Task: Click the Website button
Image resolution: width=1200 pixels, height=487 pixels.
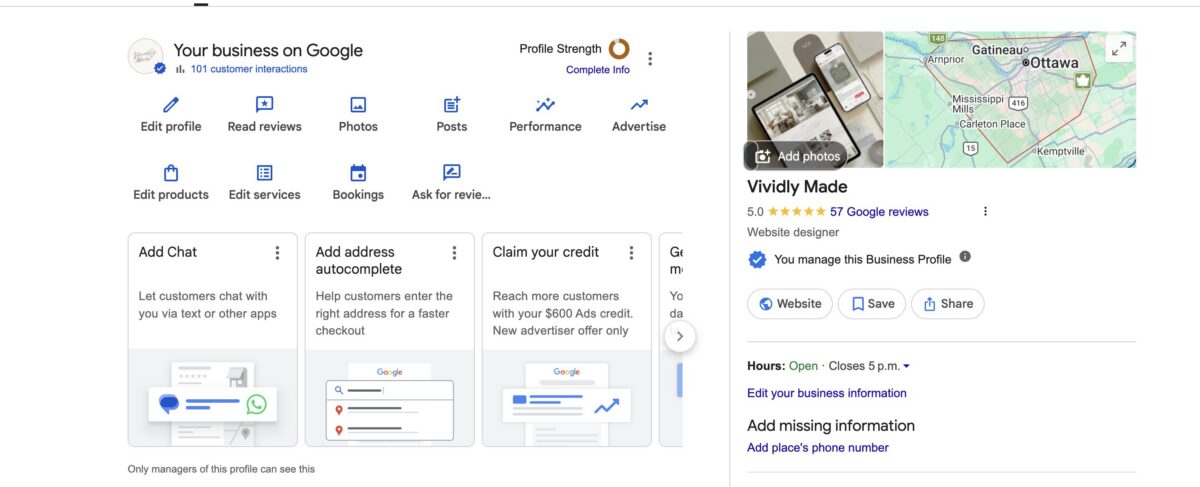Action: (x=790, y=304)
